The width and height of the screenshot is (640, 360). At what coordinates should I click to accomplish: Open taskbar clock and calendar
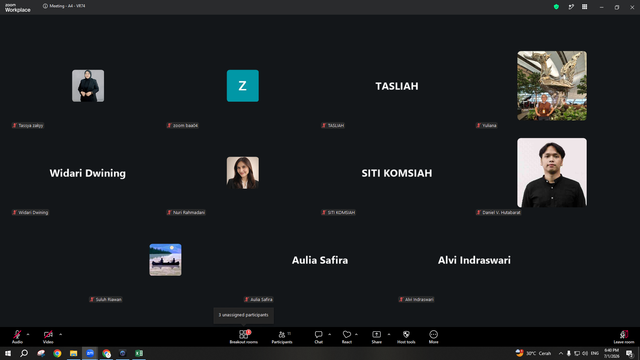[x=611, y=353]
